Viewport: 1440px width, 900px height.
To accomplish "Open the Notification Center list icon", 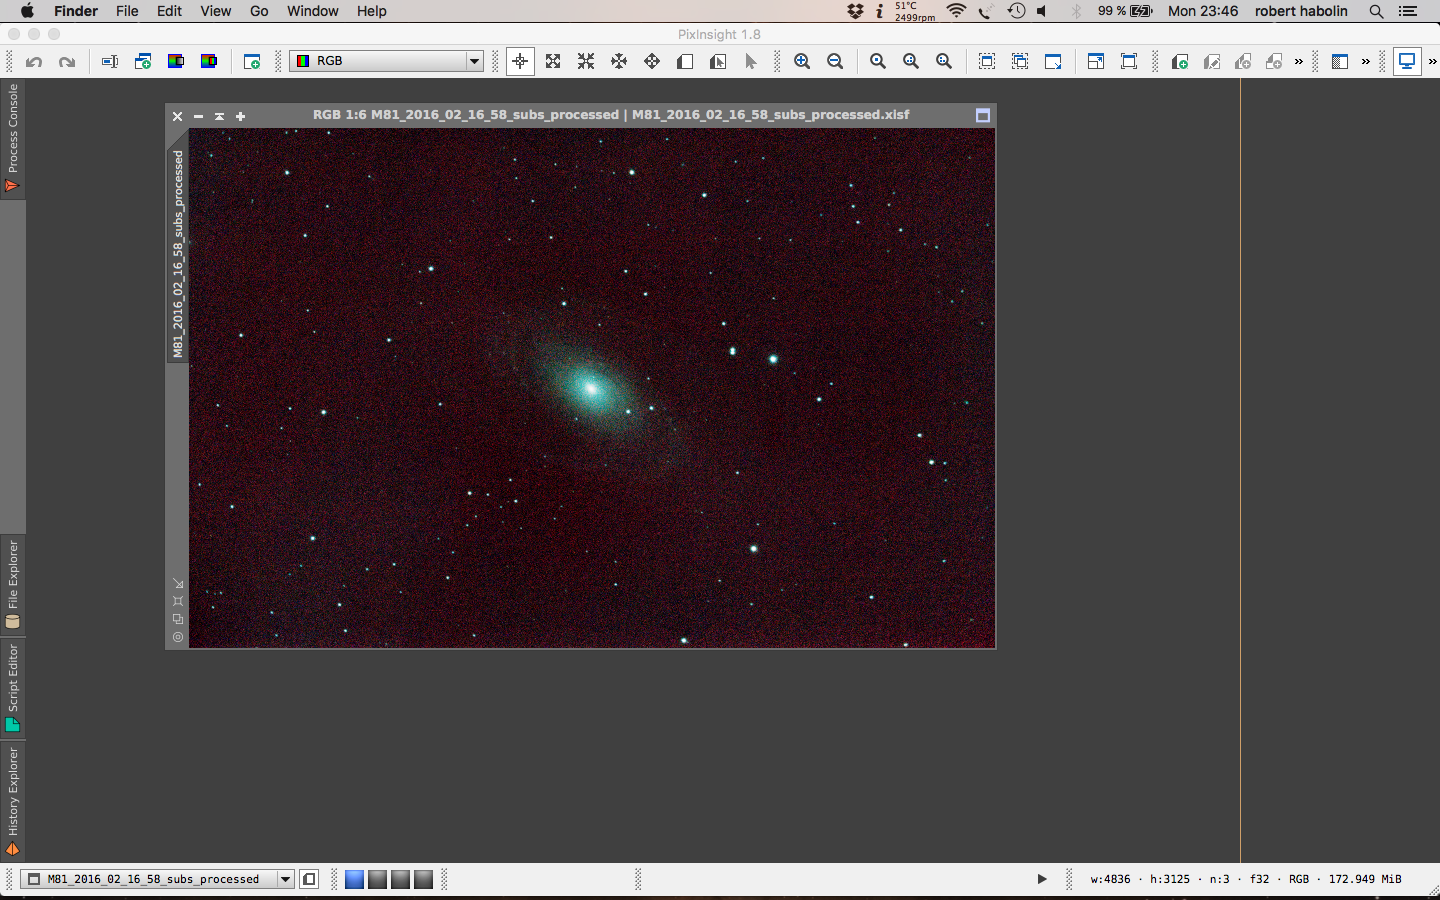I will pyautogui.click(x=1408, y=11).
